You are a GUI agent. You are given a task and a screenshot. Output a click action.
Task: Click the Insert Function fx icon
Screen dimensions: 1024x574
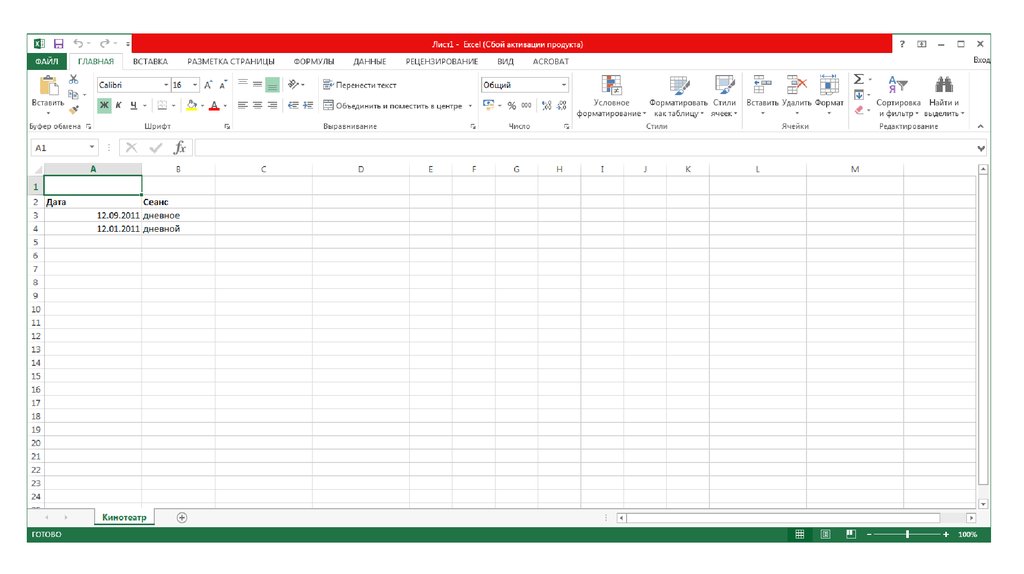coord(180,147)
